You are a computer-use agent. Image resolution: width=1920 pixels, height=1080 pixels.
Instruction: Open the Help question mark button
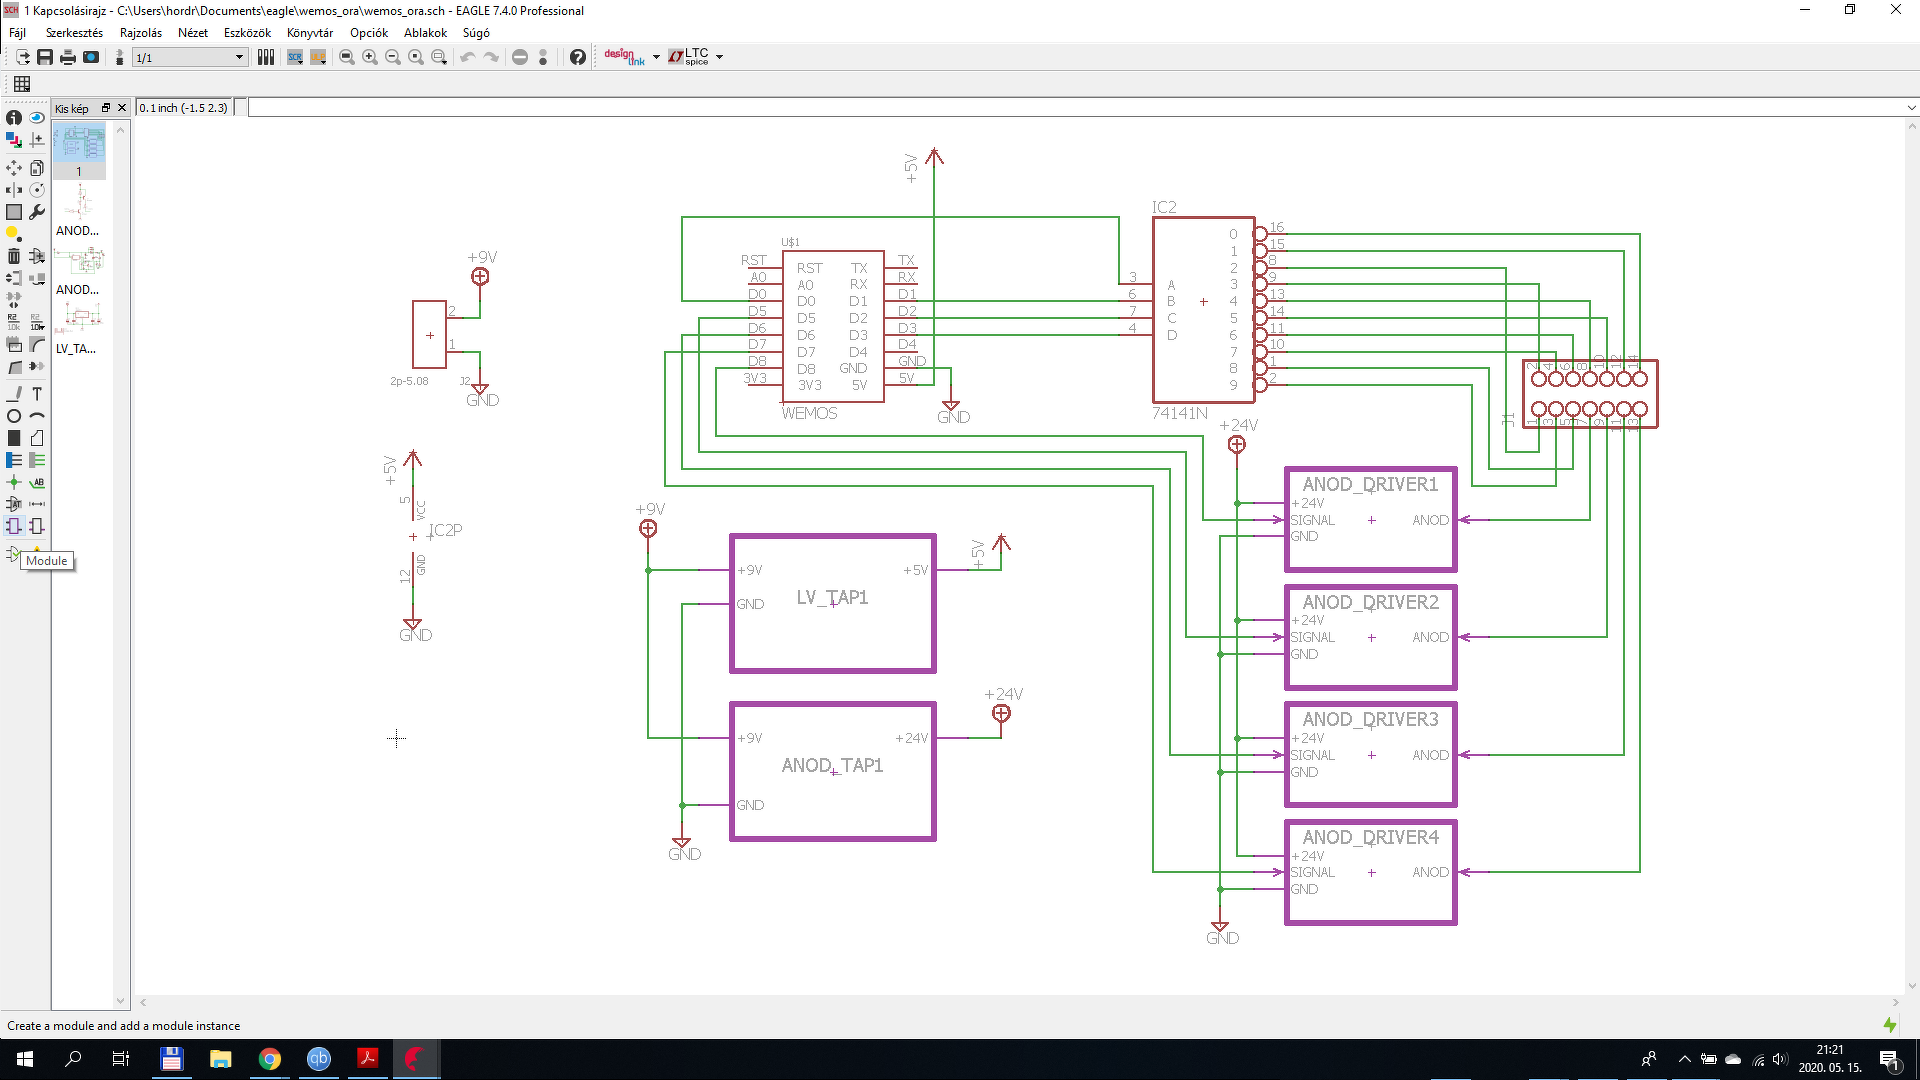pos(577,58)
